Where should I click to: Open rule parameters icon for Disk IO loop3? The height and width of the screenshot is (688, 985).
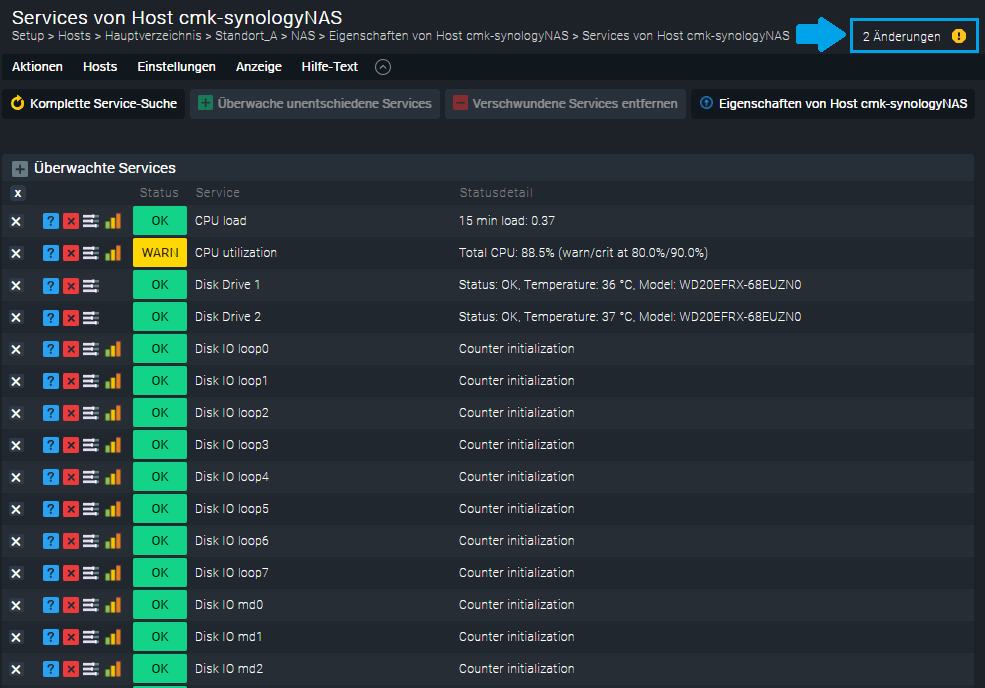tap(91, 445)
